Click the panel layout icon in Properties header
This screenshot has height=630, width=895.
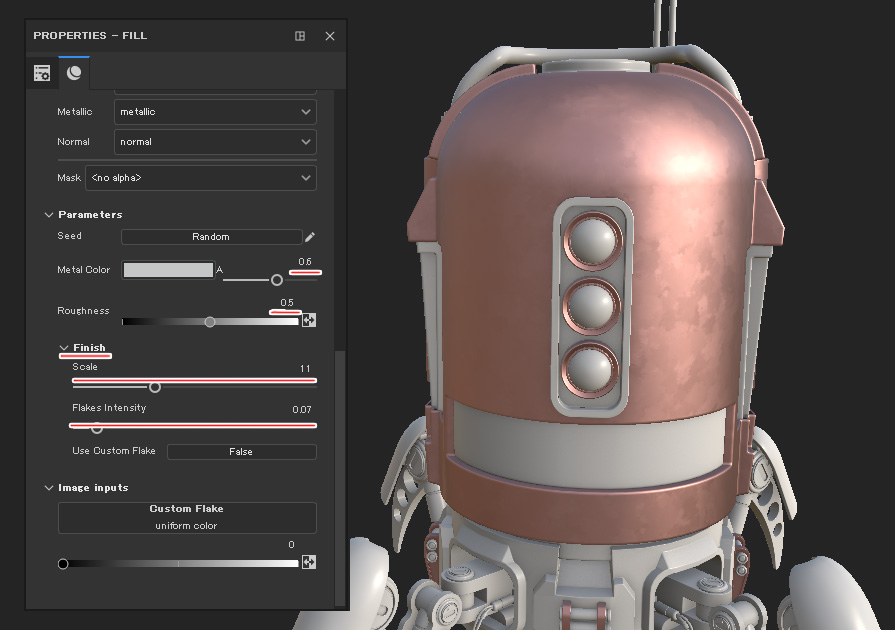pos(300,36)
